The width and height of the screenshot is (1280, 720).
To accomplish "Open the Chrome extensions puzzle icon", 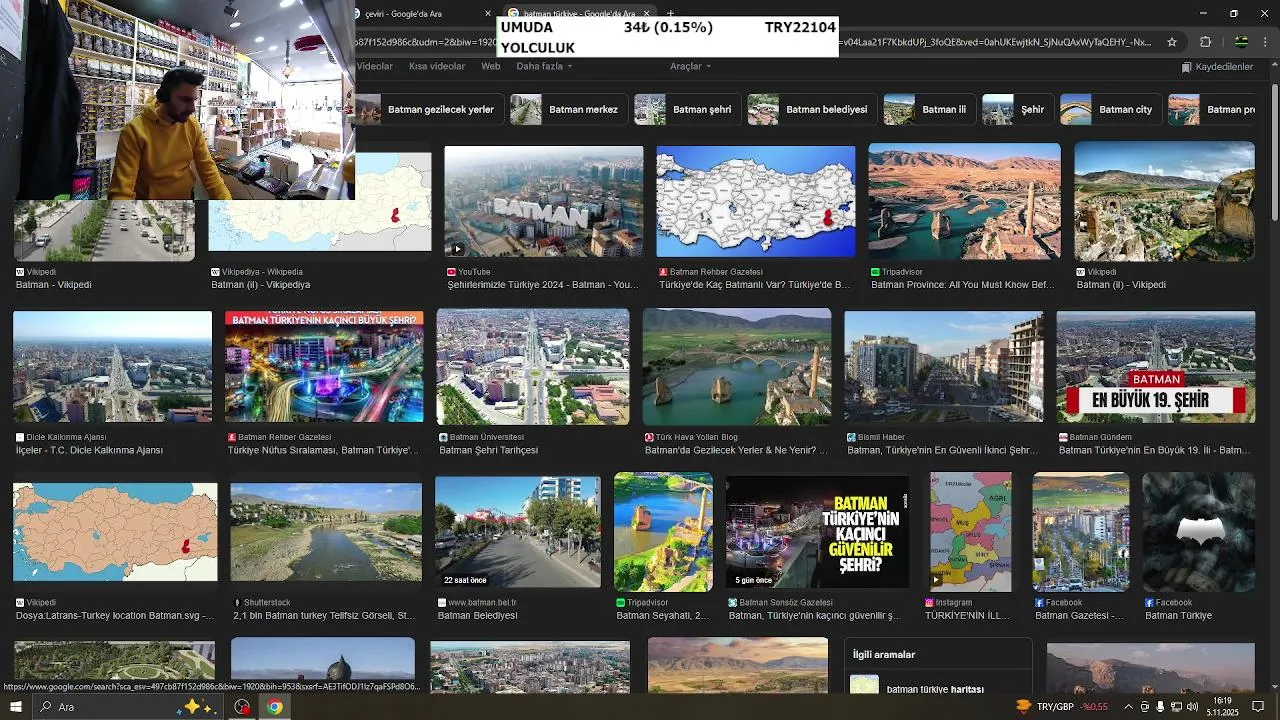I will click(1205, 42).
